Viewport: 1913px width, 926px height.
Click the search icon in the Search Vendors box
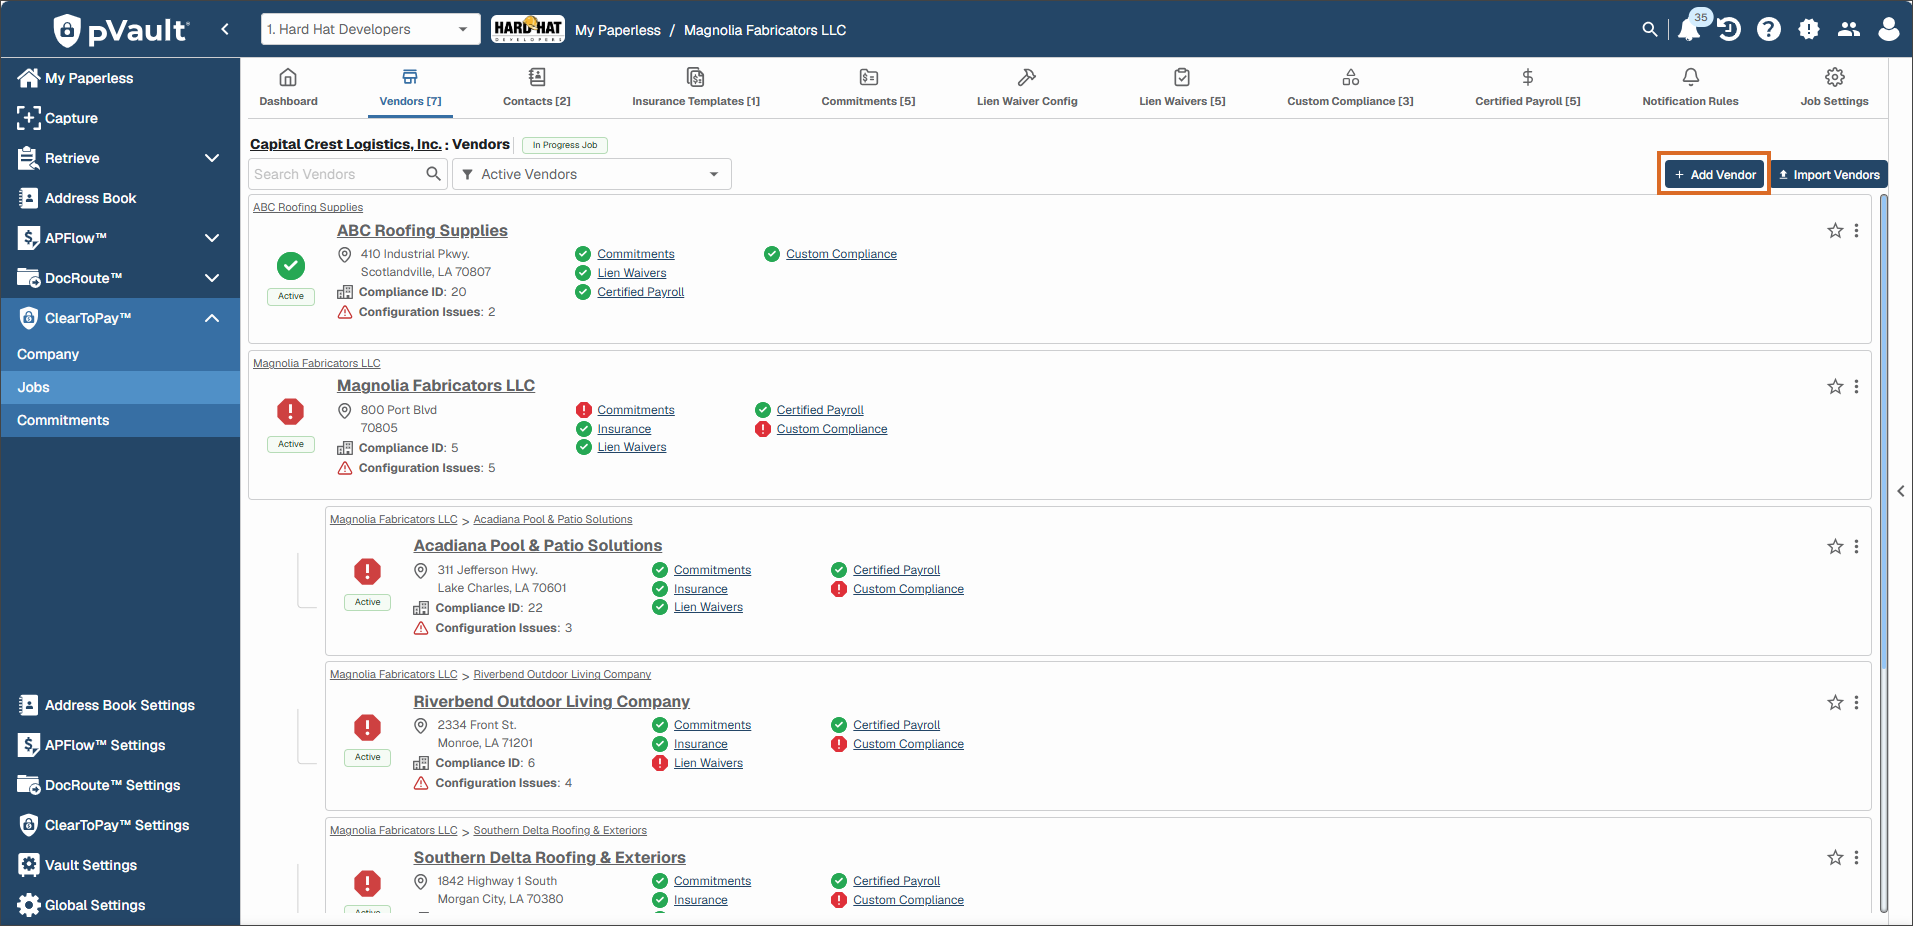click(x=433, y=174)
